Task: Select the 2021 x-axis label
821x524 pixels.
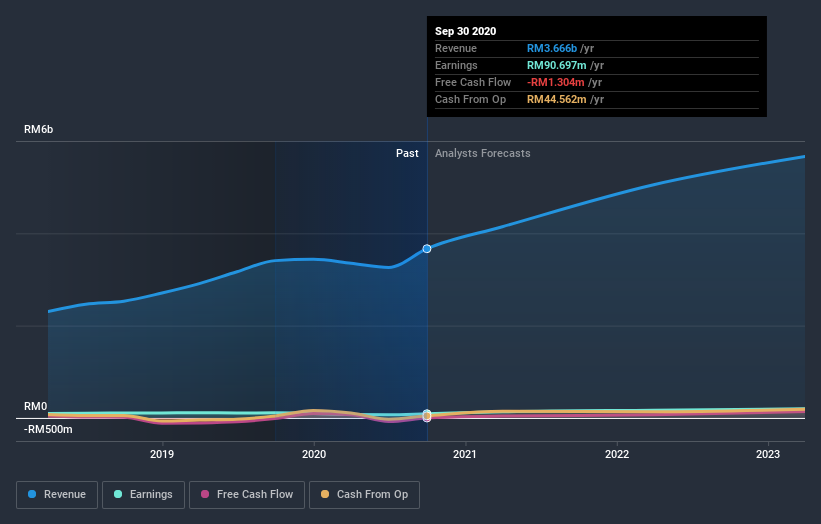Action: 465,454
